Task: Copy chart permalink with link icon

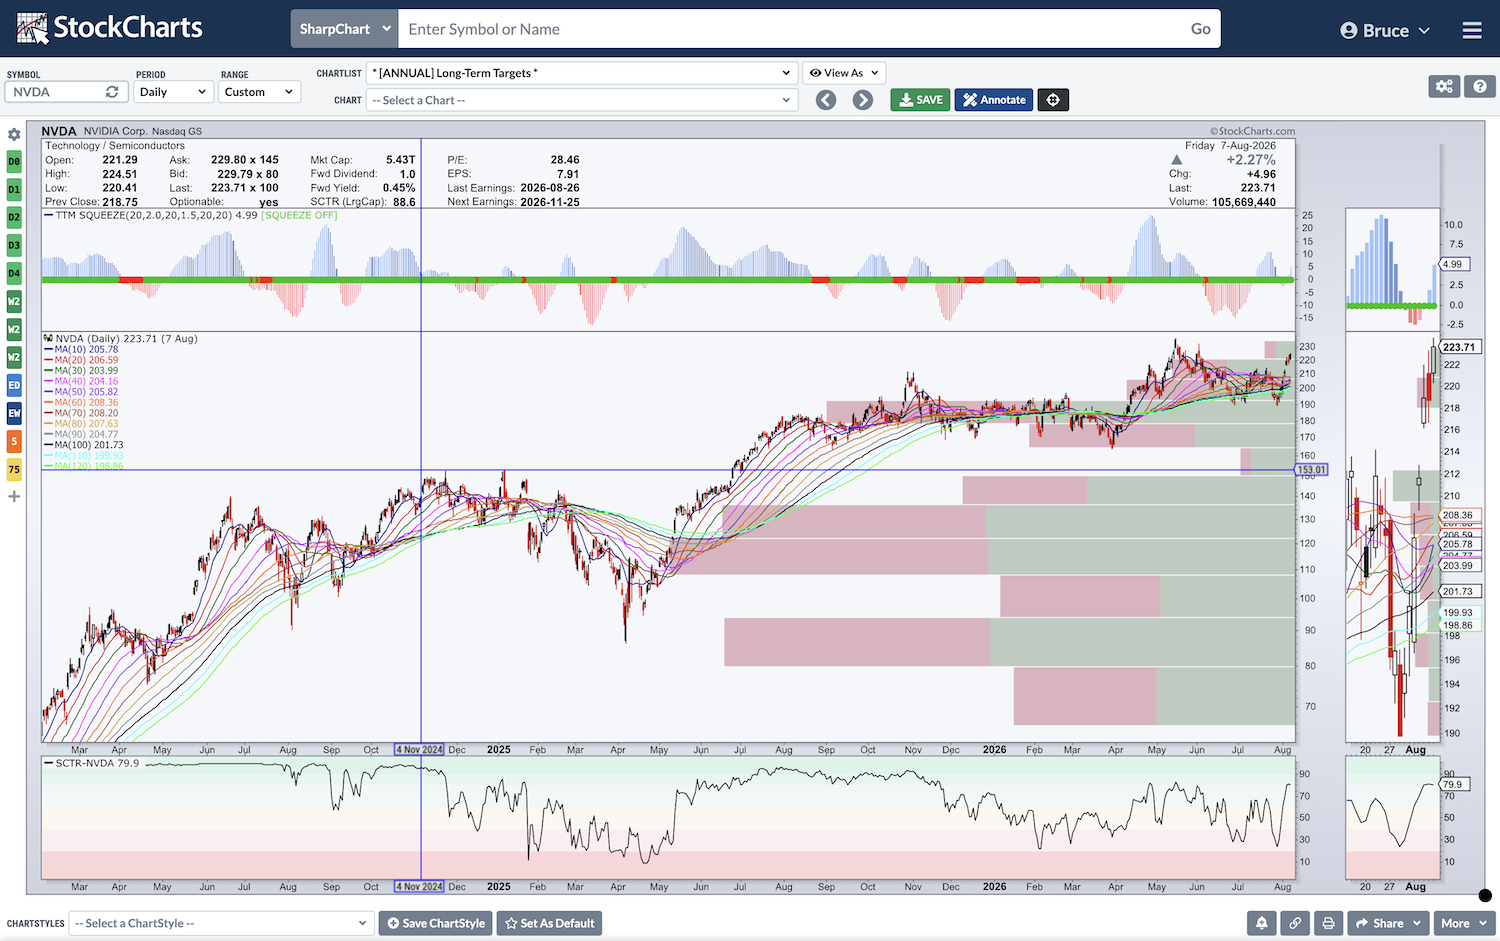Action: point(1295,923)
